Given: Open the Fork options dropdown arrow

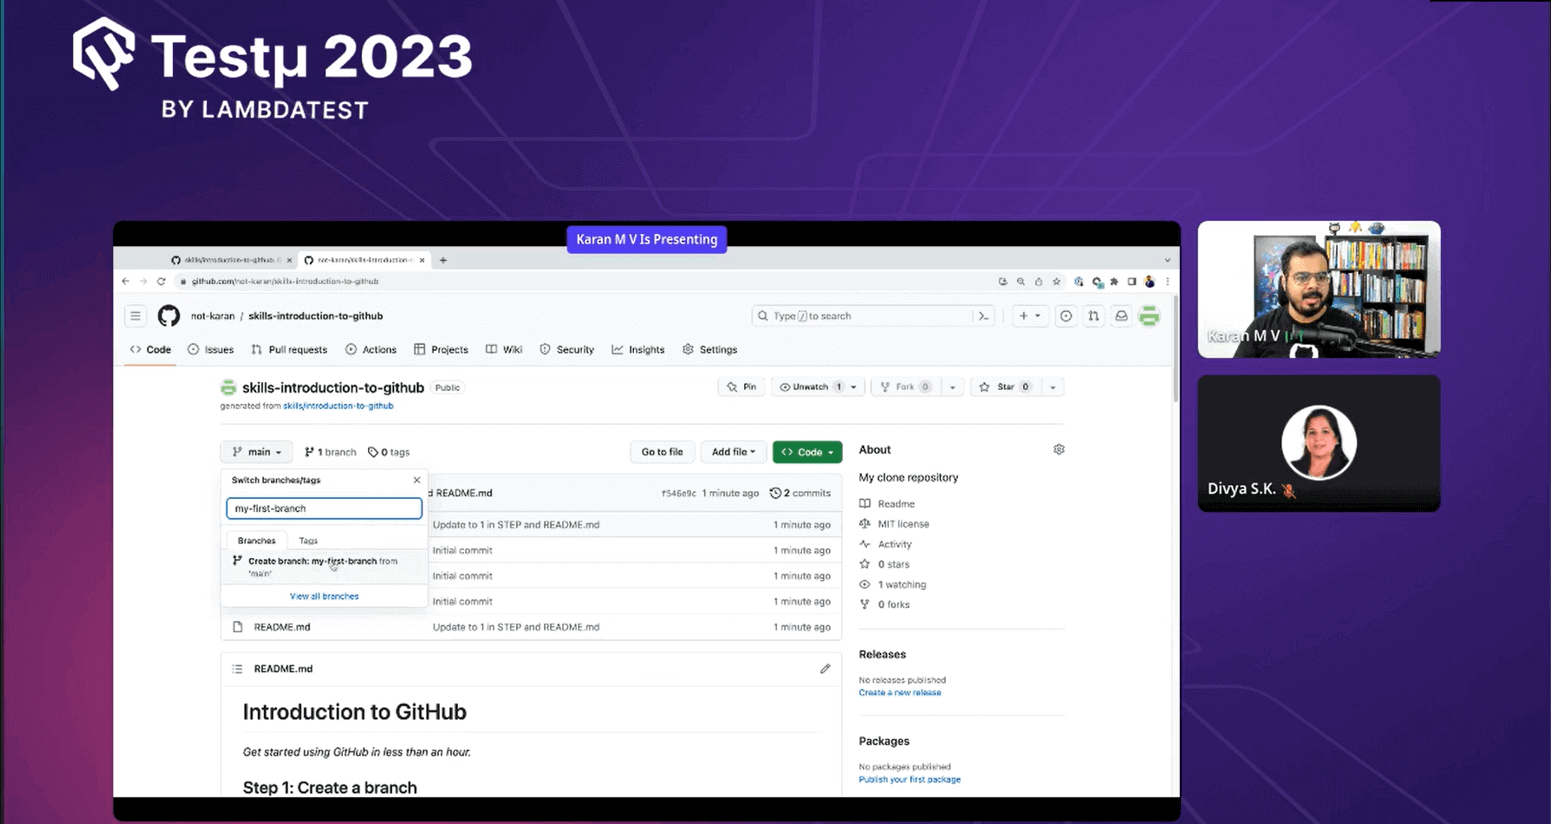Looking at the screenshot, I should (x=952, y=387).
